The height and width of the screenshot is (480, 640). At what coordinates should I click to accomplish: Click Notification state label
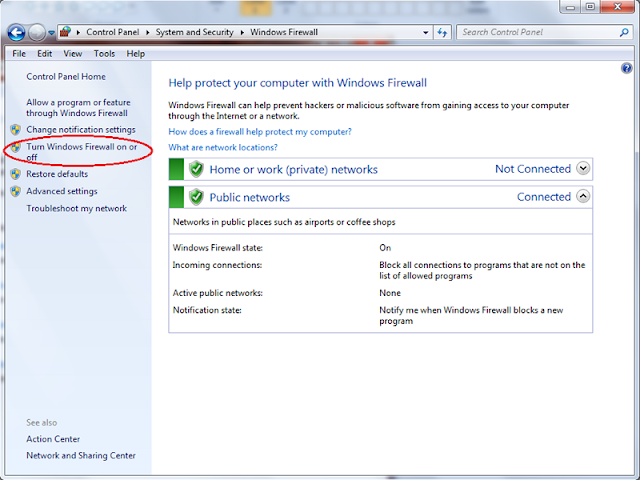(x=207, y=310)
